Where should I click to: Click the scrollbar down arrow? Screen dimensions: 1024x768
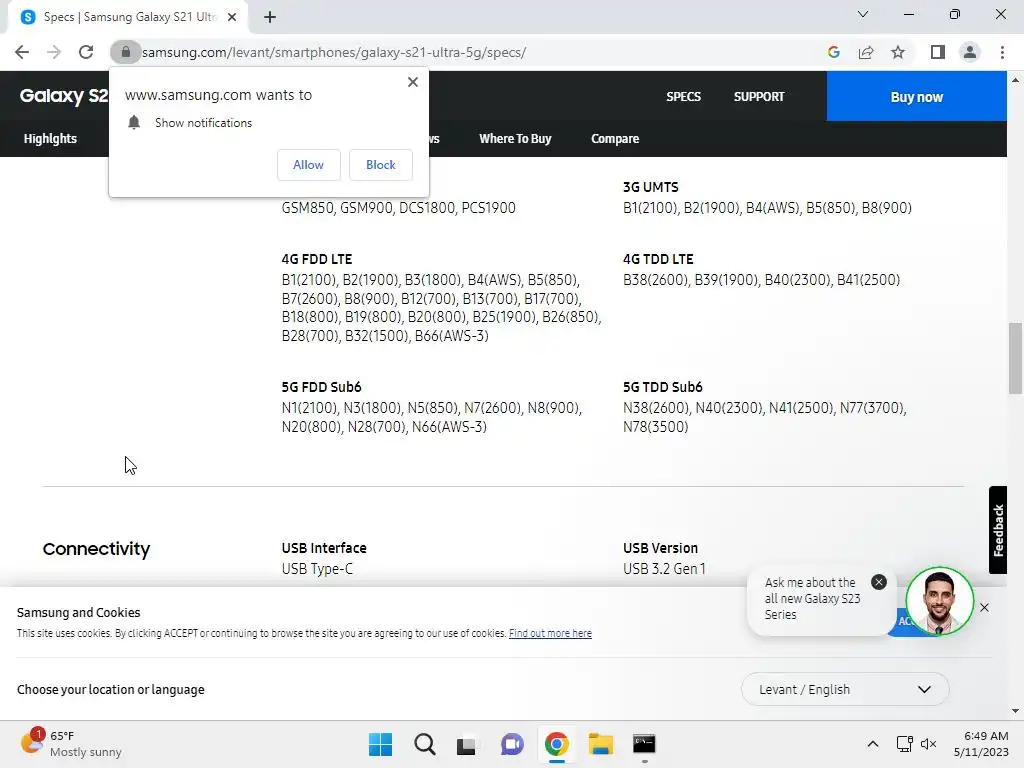tap(1015, 711)
